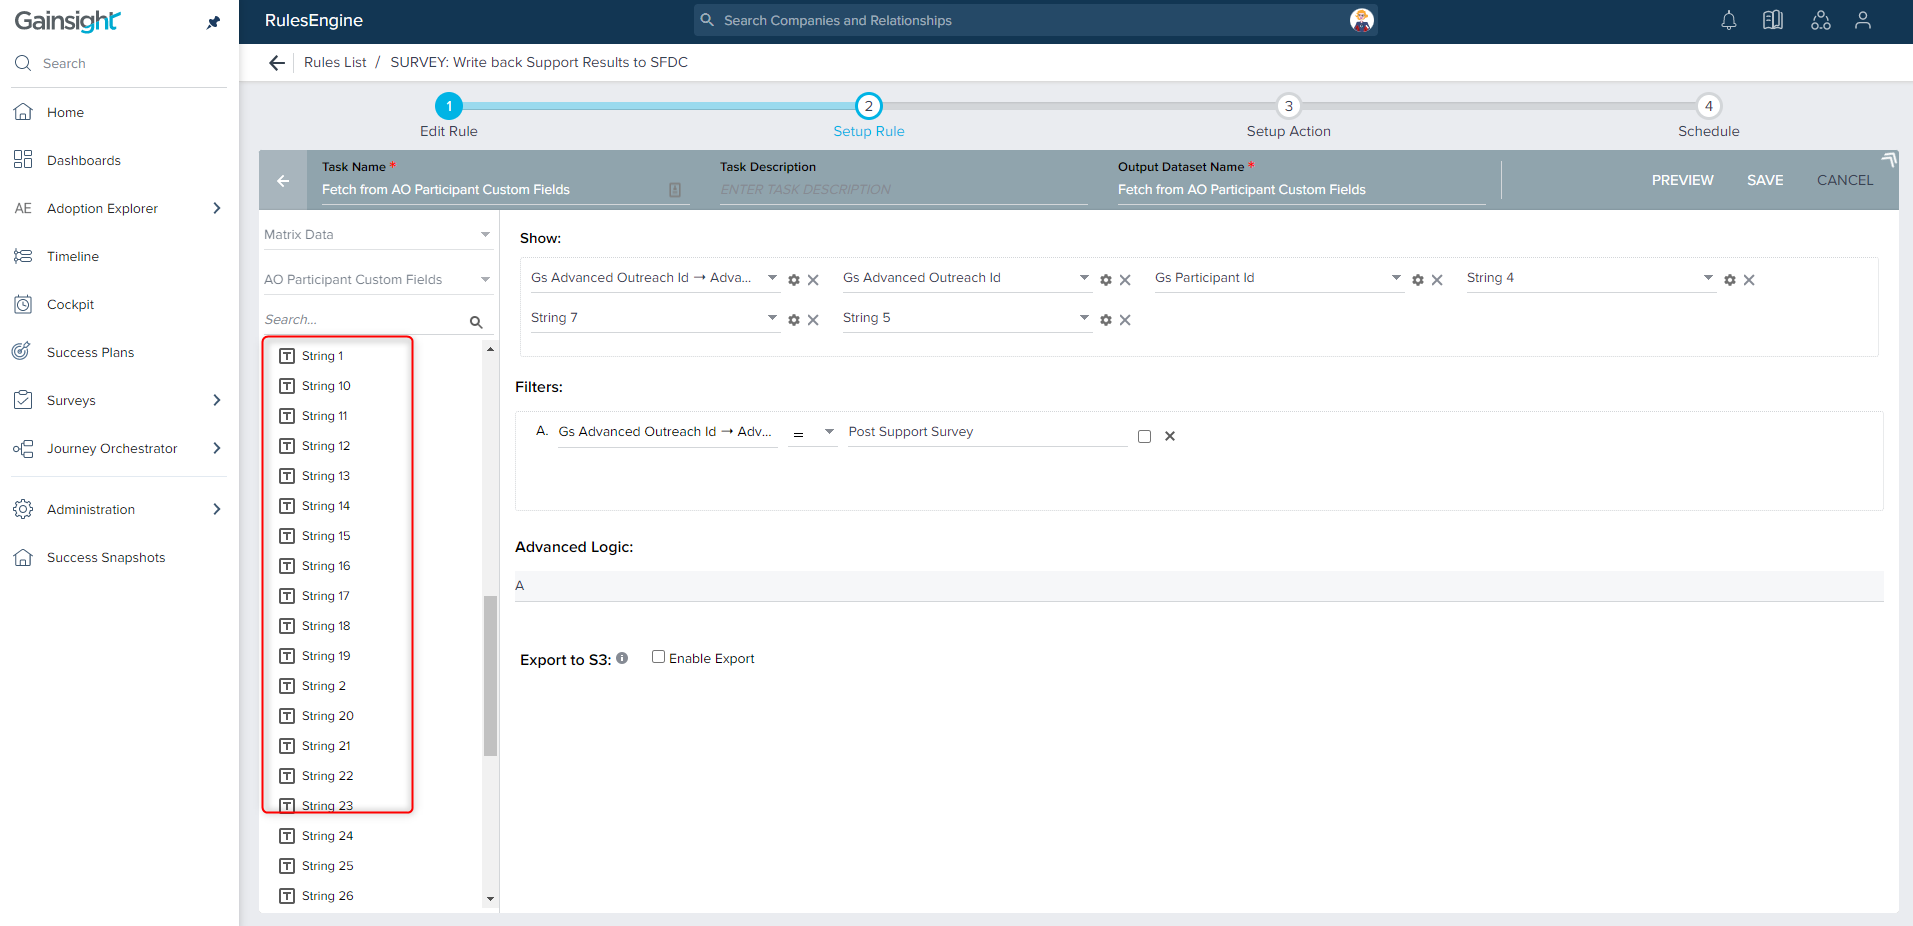Expand Administration submenu chevron
The height and width of the screenshot is (926, 1913).
[x=217, y=509]
